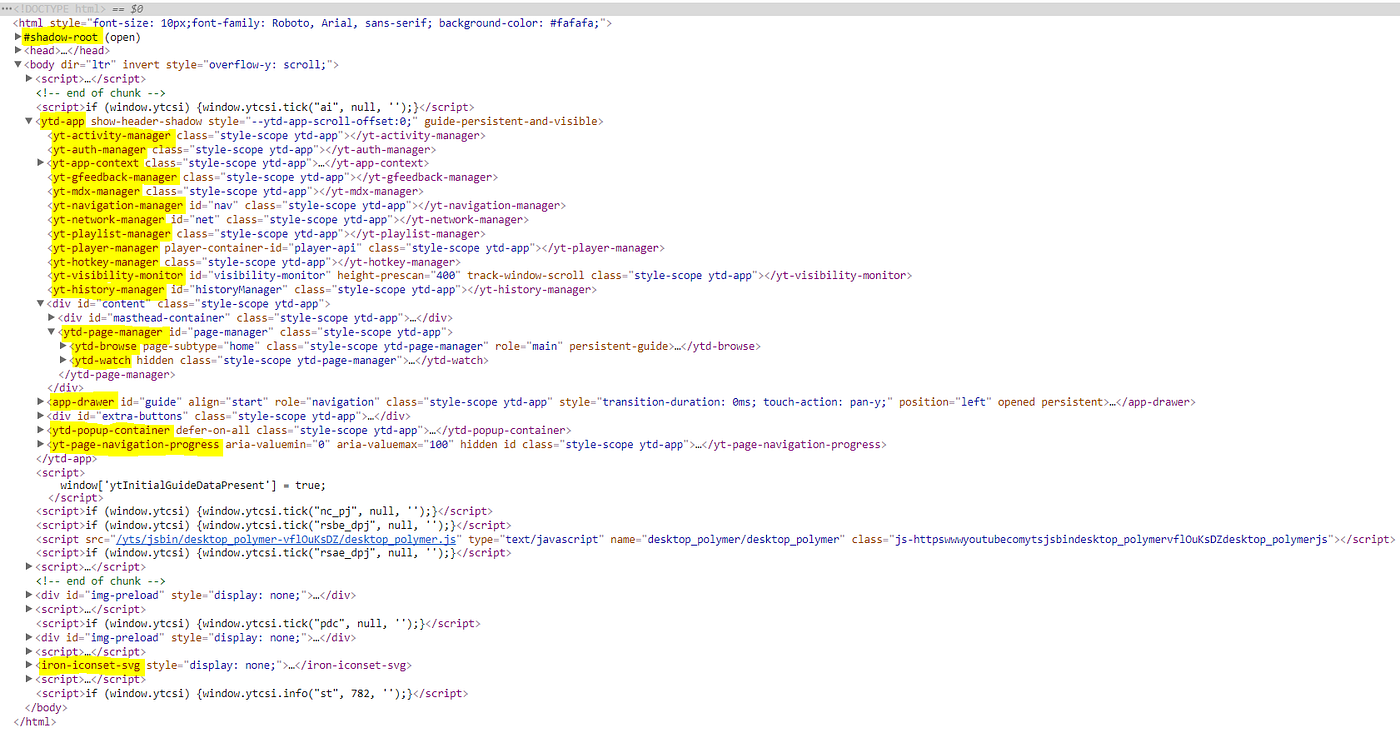
Task: Expand the masthead-container div
Action: [x=50, y=317]
